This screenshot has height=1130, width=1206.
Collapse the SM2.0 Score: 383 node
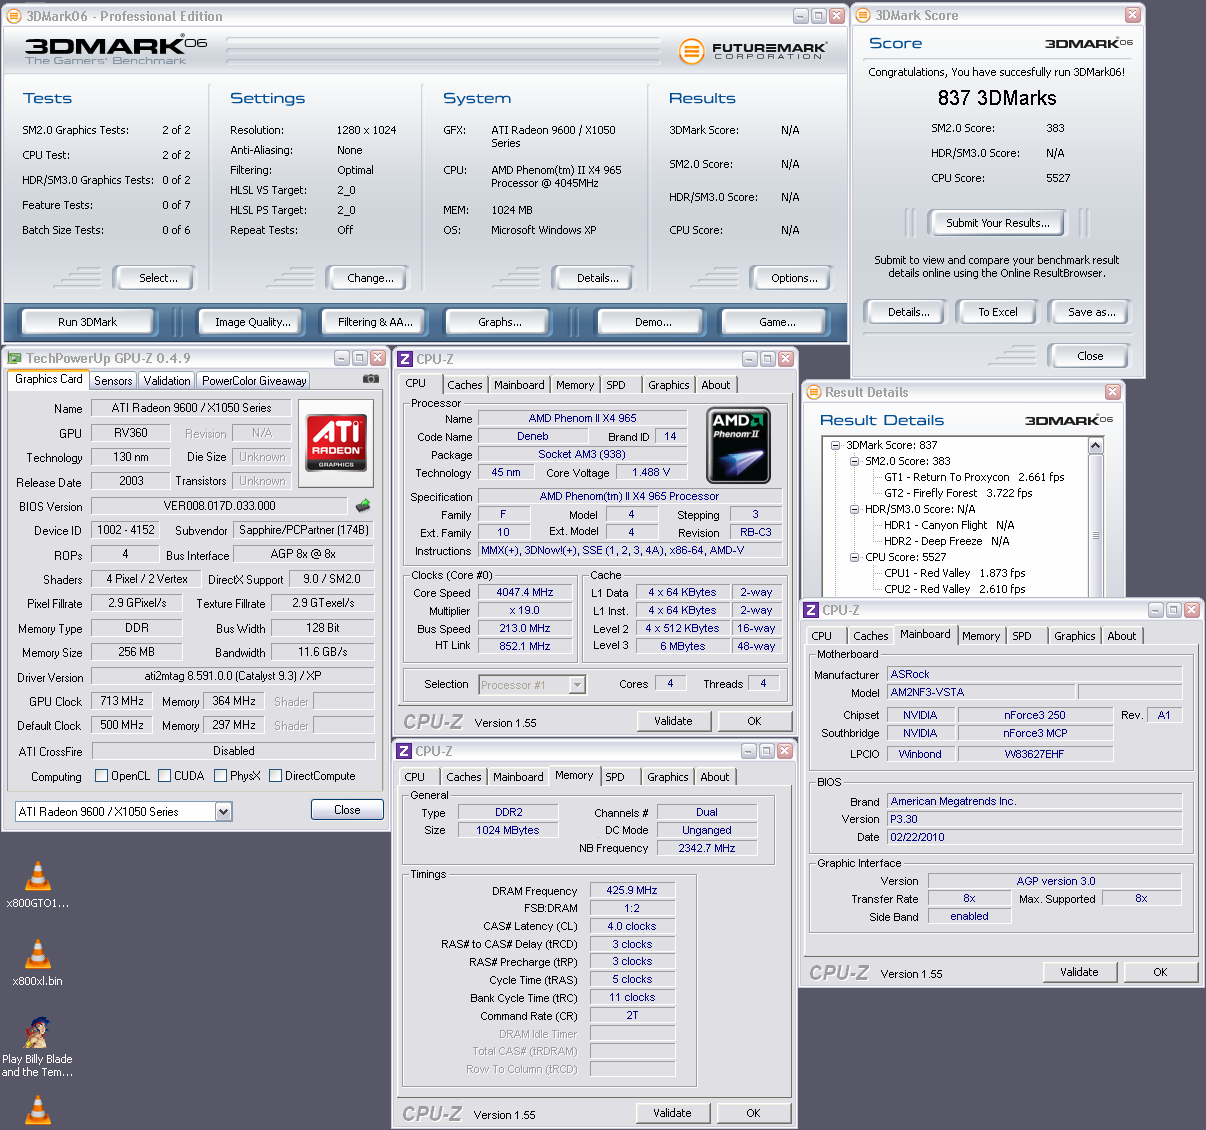pos(854,461)
